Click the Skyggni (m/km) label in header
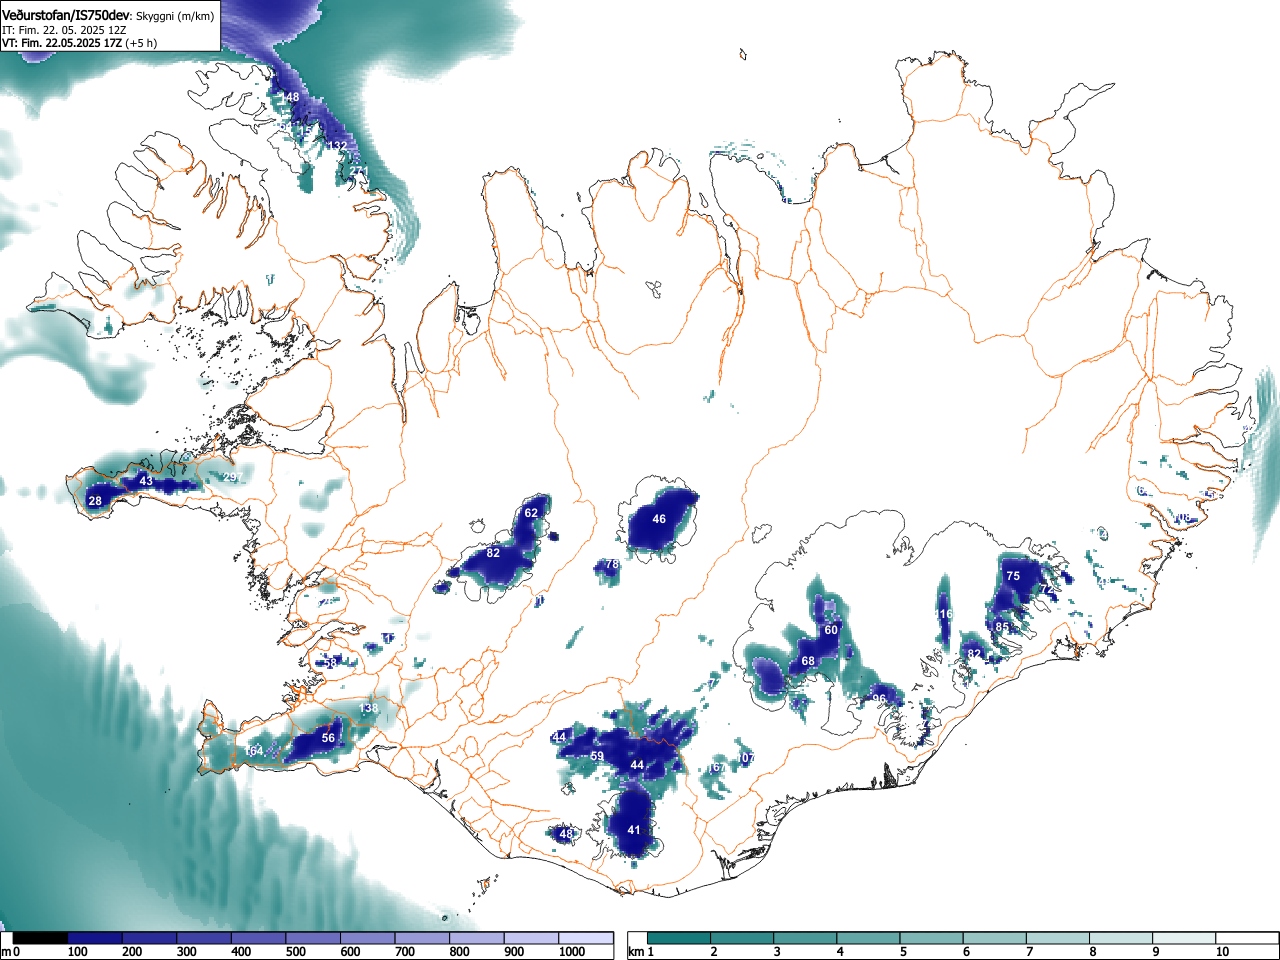 point(175,16)
